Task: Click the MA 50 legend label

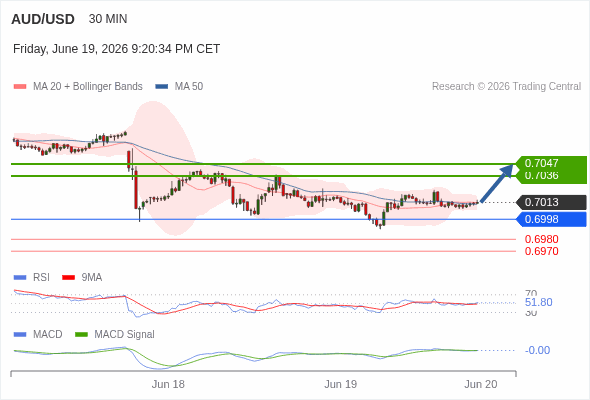Action: pos(189,87)
